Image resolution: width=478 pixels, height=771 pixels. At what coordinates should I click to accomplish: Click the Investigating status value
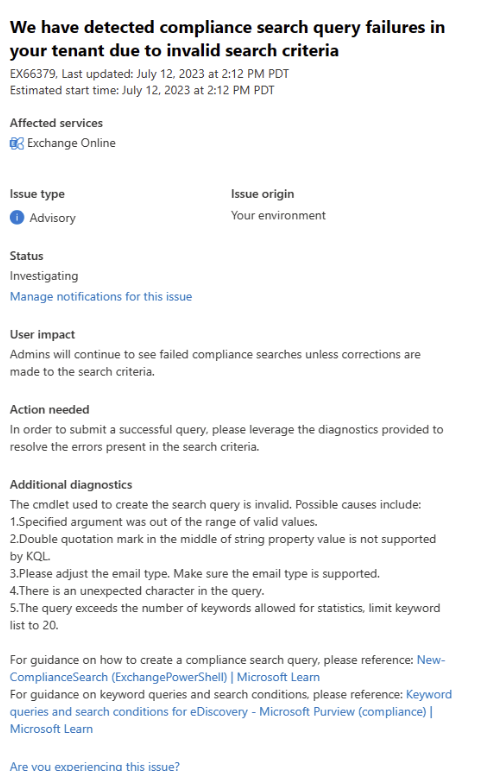pyautogui.click(x=44, y=276)
